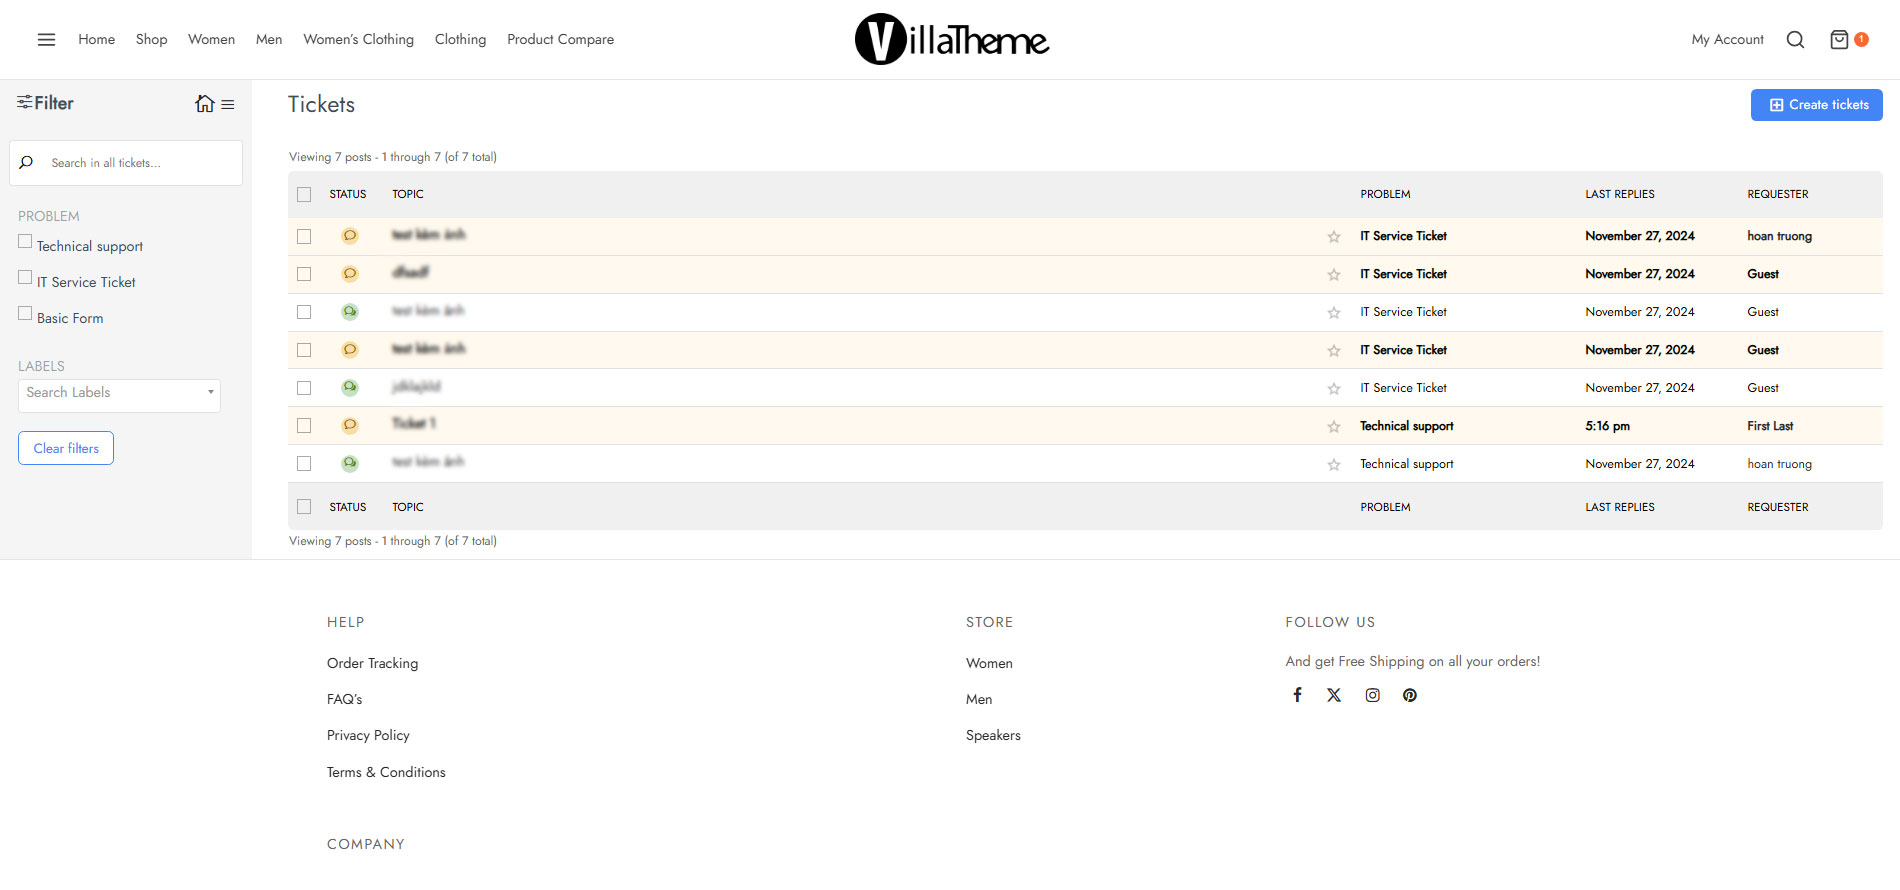Check the Basic Form filter checkbox
The image size is (1900, 890).
pos(25,313)
